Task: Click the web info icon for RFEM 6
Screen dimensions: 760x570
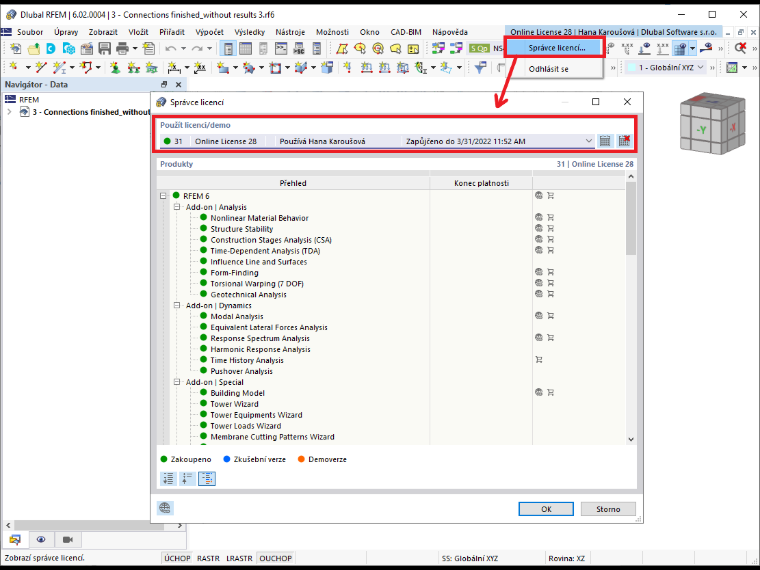Action: 538,195
